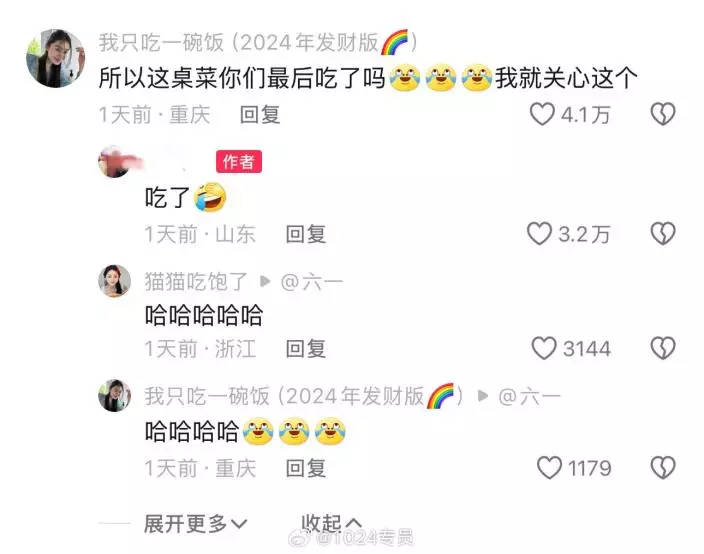Dislike the reply from 猫猫吃饱了
The image size is (704, 554).
coord(663,348)
